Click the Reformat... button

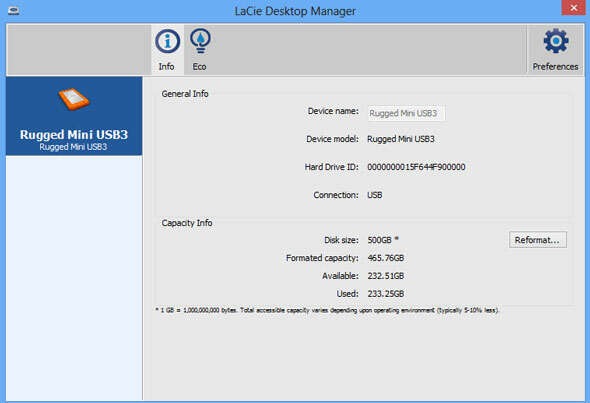click(538, 240)
